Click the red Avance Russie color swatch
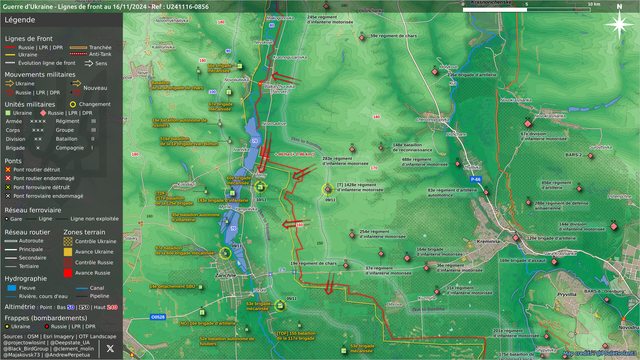This screenshot has height=360, width=640. click(x=68, y=273)
